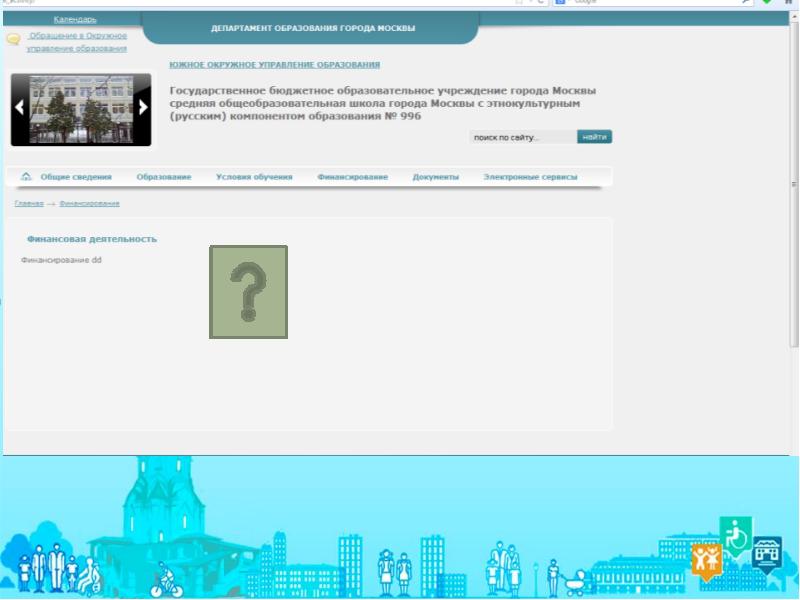Show next photo in school slideshow

(x=143, y=108)
